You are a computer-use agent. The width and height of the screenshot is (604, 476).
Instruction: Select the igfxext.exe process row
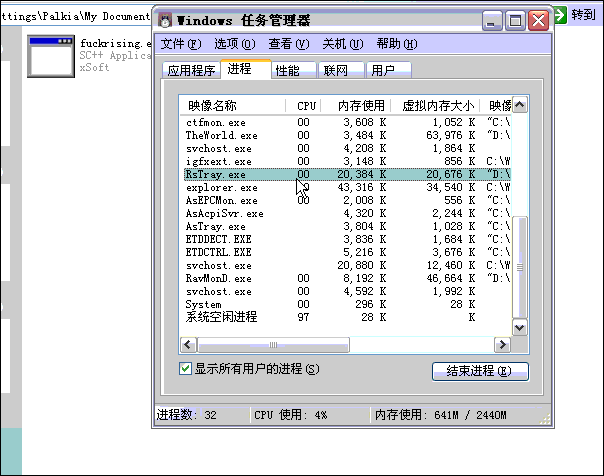[347, 161]
